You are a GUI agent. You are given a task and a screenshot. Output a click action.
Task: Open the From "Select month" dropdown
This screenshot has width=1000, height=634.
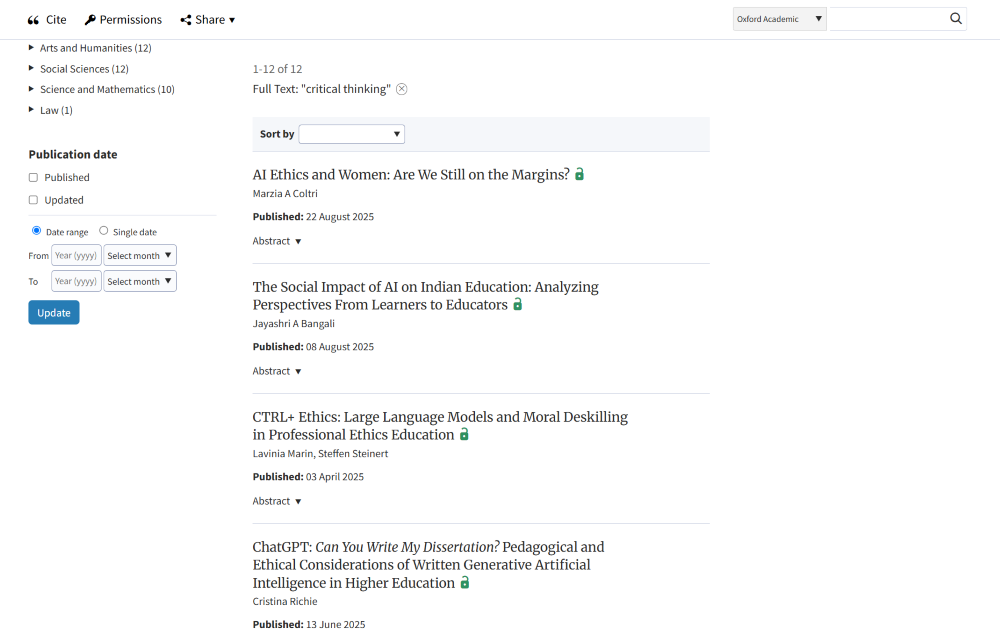click(139, 255)
